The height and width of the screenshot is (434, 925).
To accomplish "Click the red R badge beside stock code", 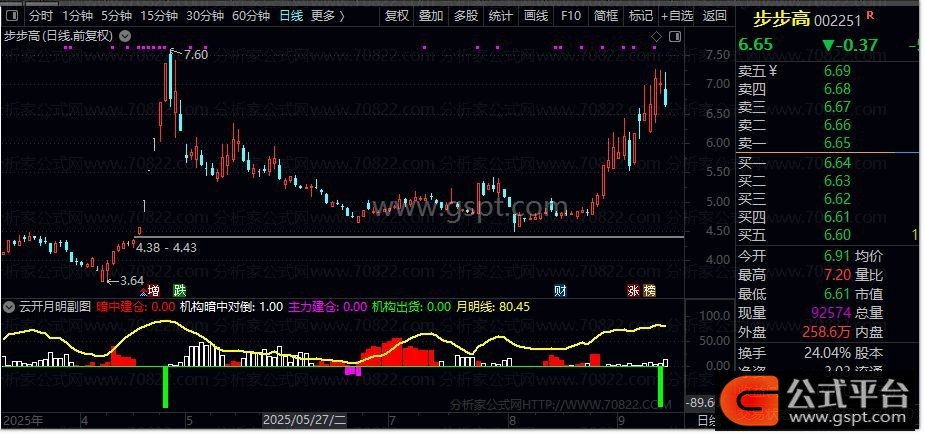I will click(869, 15).
